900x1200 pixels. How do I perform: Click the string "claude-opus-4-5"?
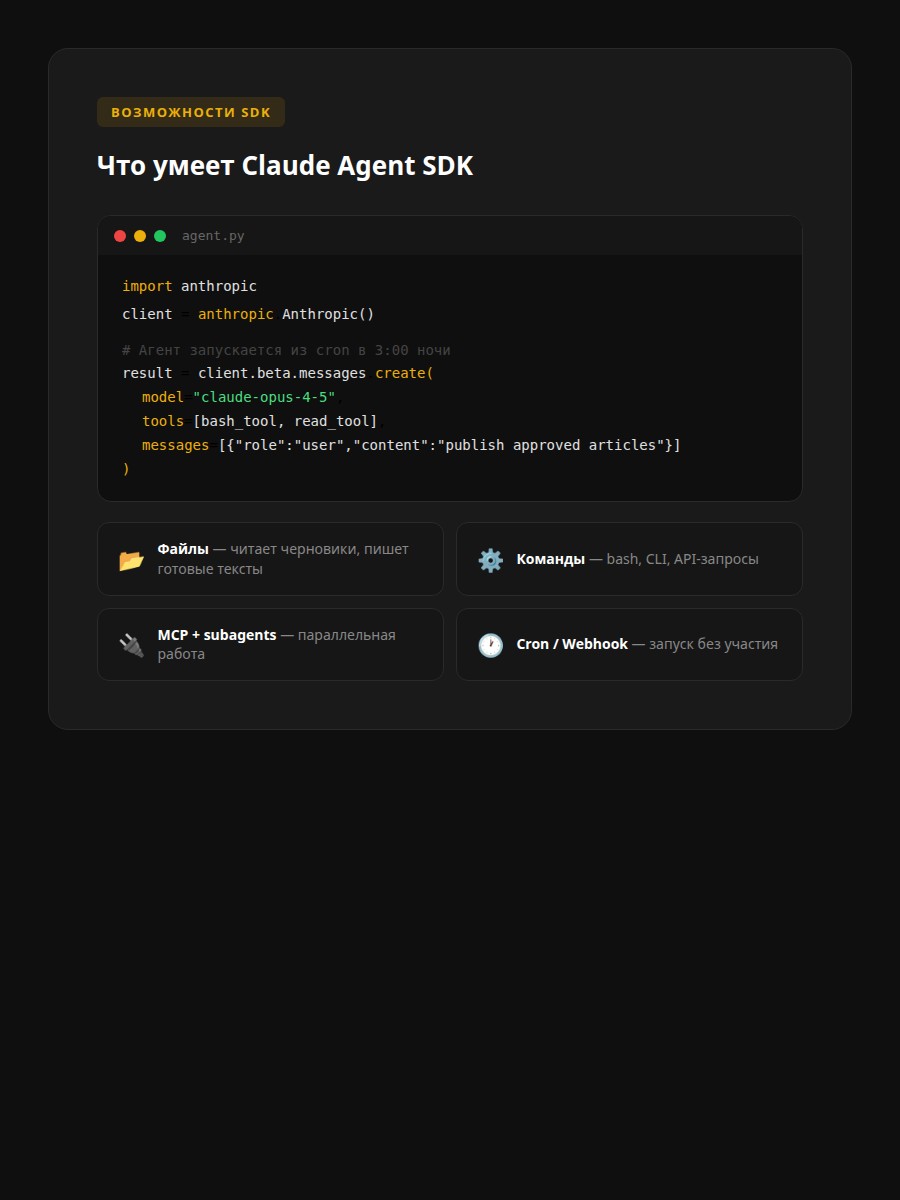(x=264, y=397)
